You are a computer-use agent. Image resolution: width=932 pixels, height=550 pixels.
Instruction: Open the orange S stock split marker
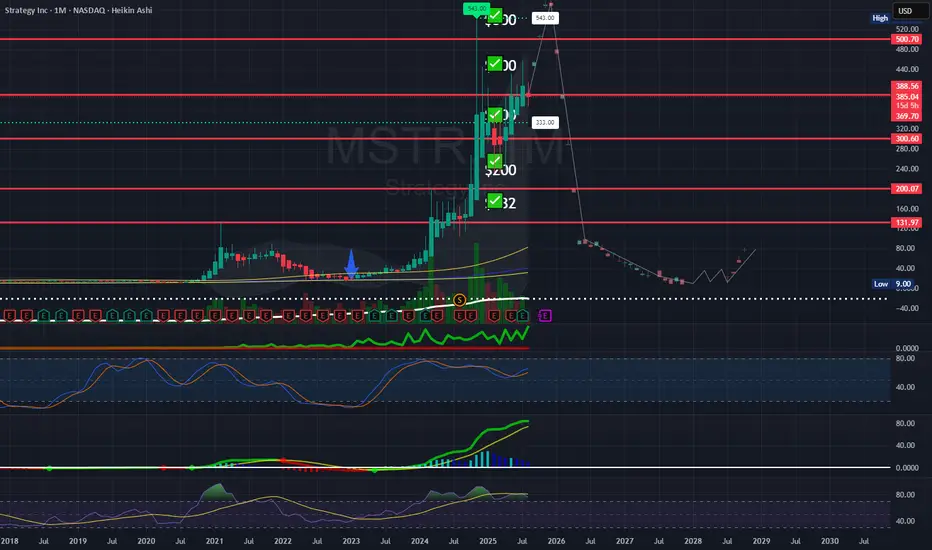pos(459,300)
